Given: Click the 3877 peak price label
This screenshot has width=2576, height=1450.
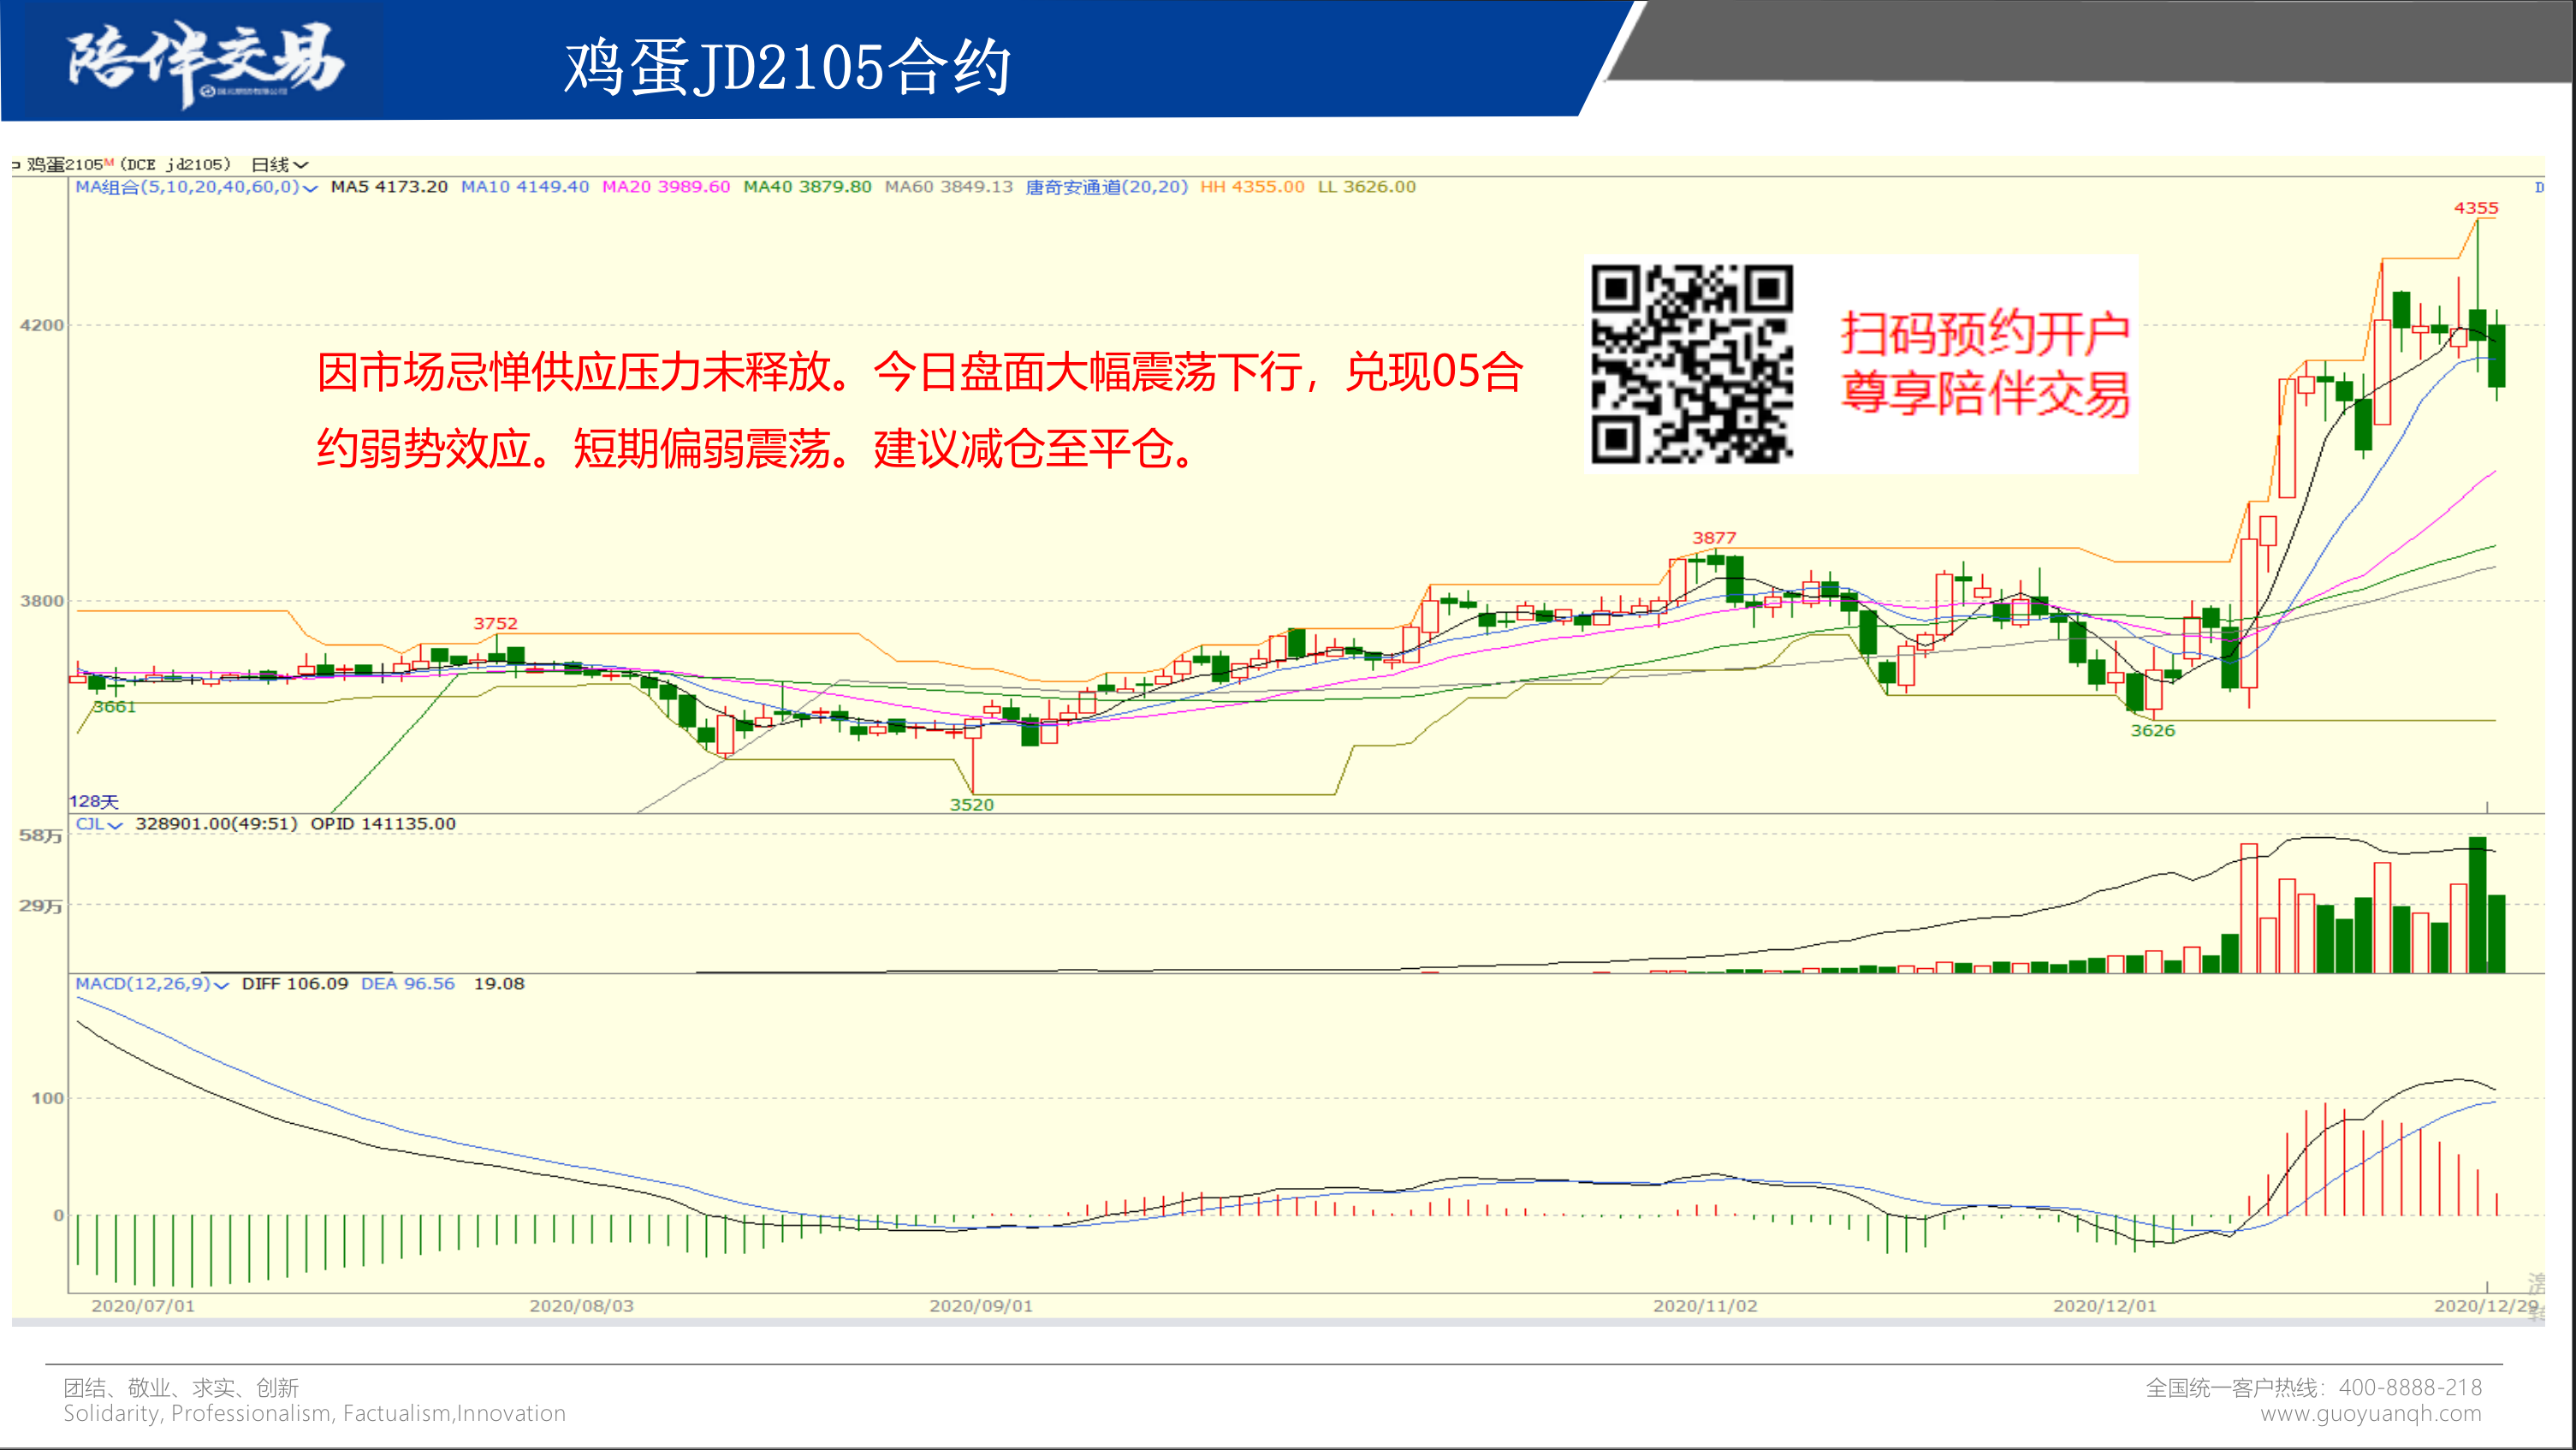Looking at the screenshot, I should [1713, 538].
